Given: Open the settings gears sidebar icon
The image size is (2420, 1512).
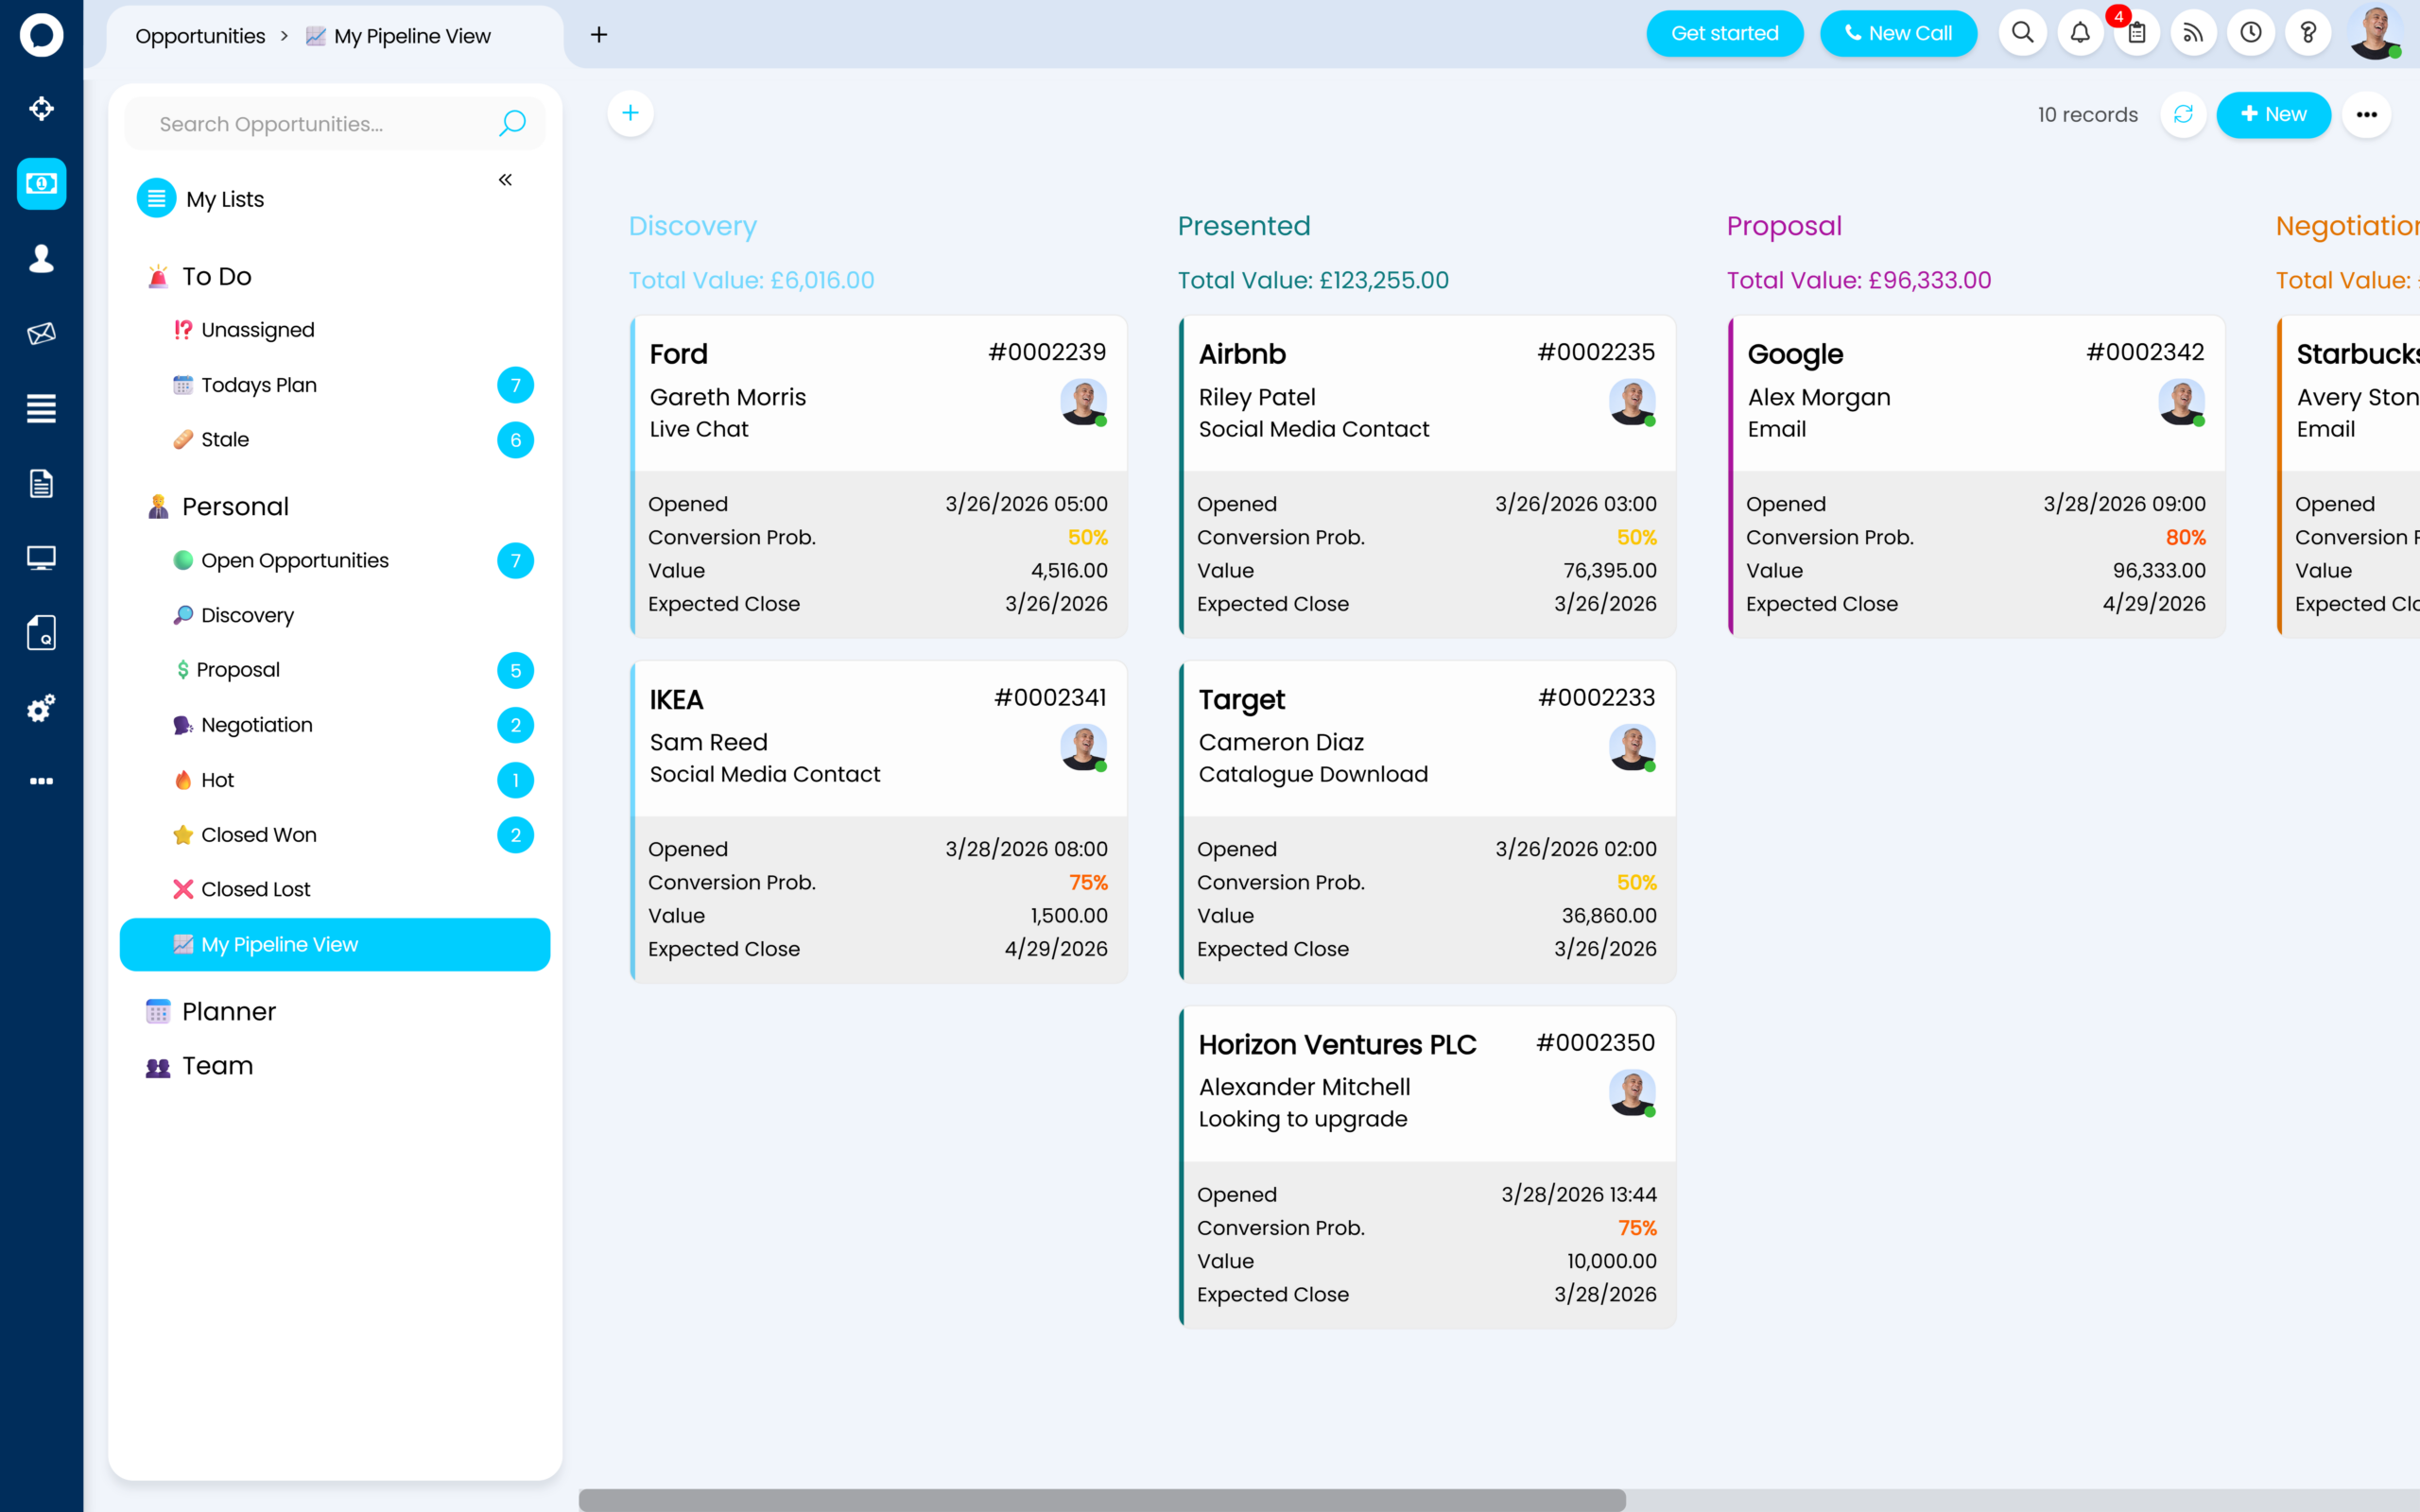Looking at the screenshot, I should pos(41,708).
